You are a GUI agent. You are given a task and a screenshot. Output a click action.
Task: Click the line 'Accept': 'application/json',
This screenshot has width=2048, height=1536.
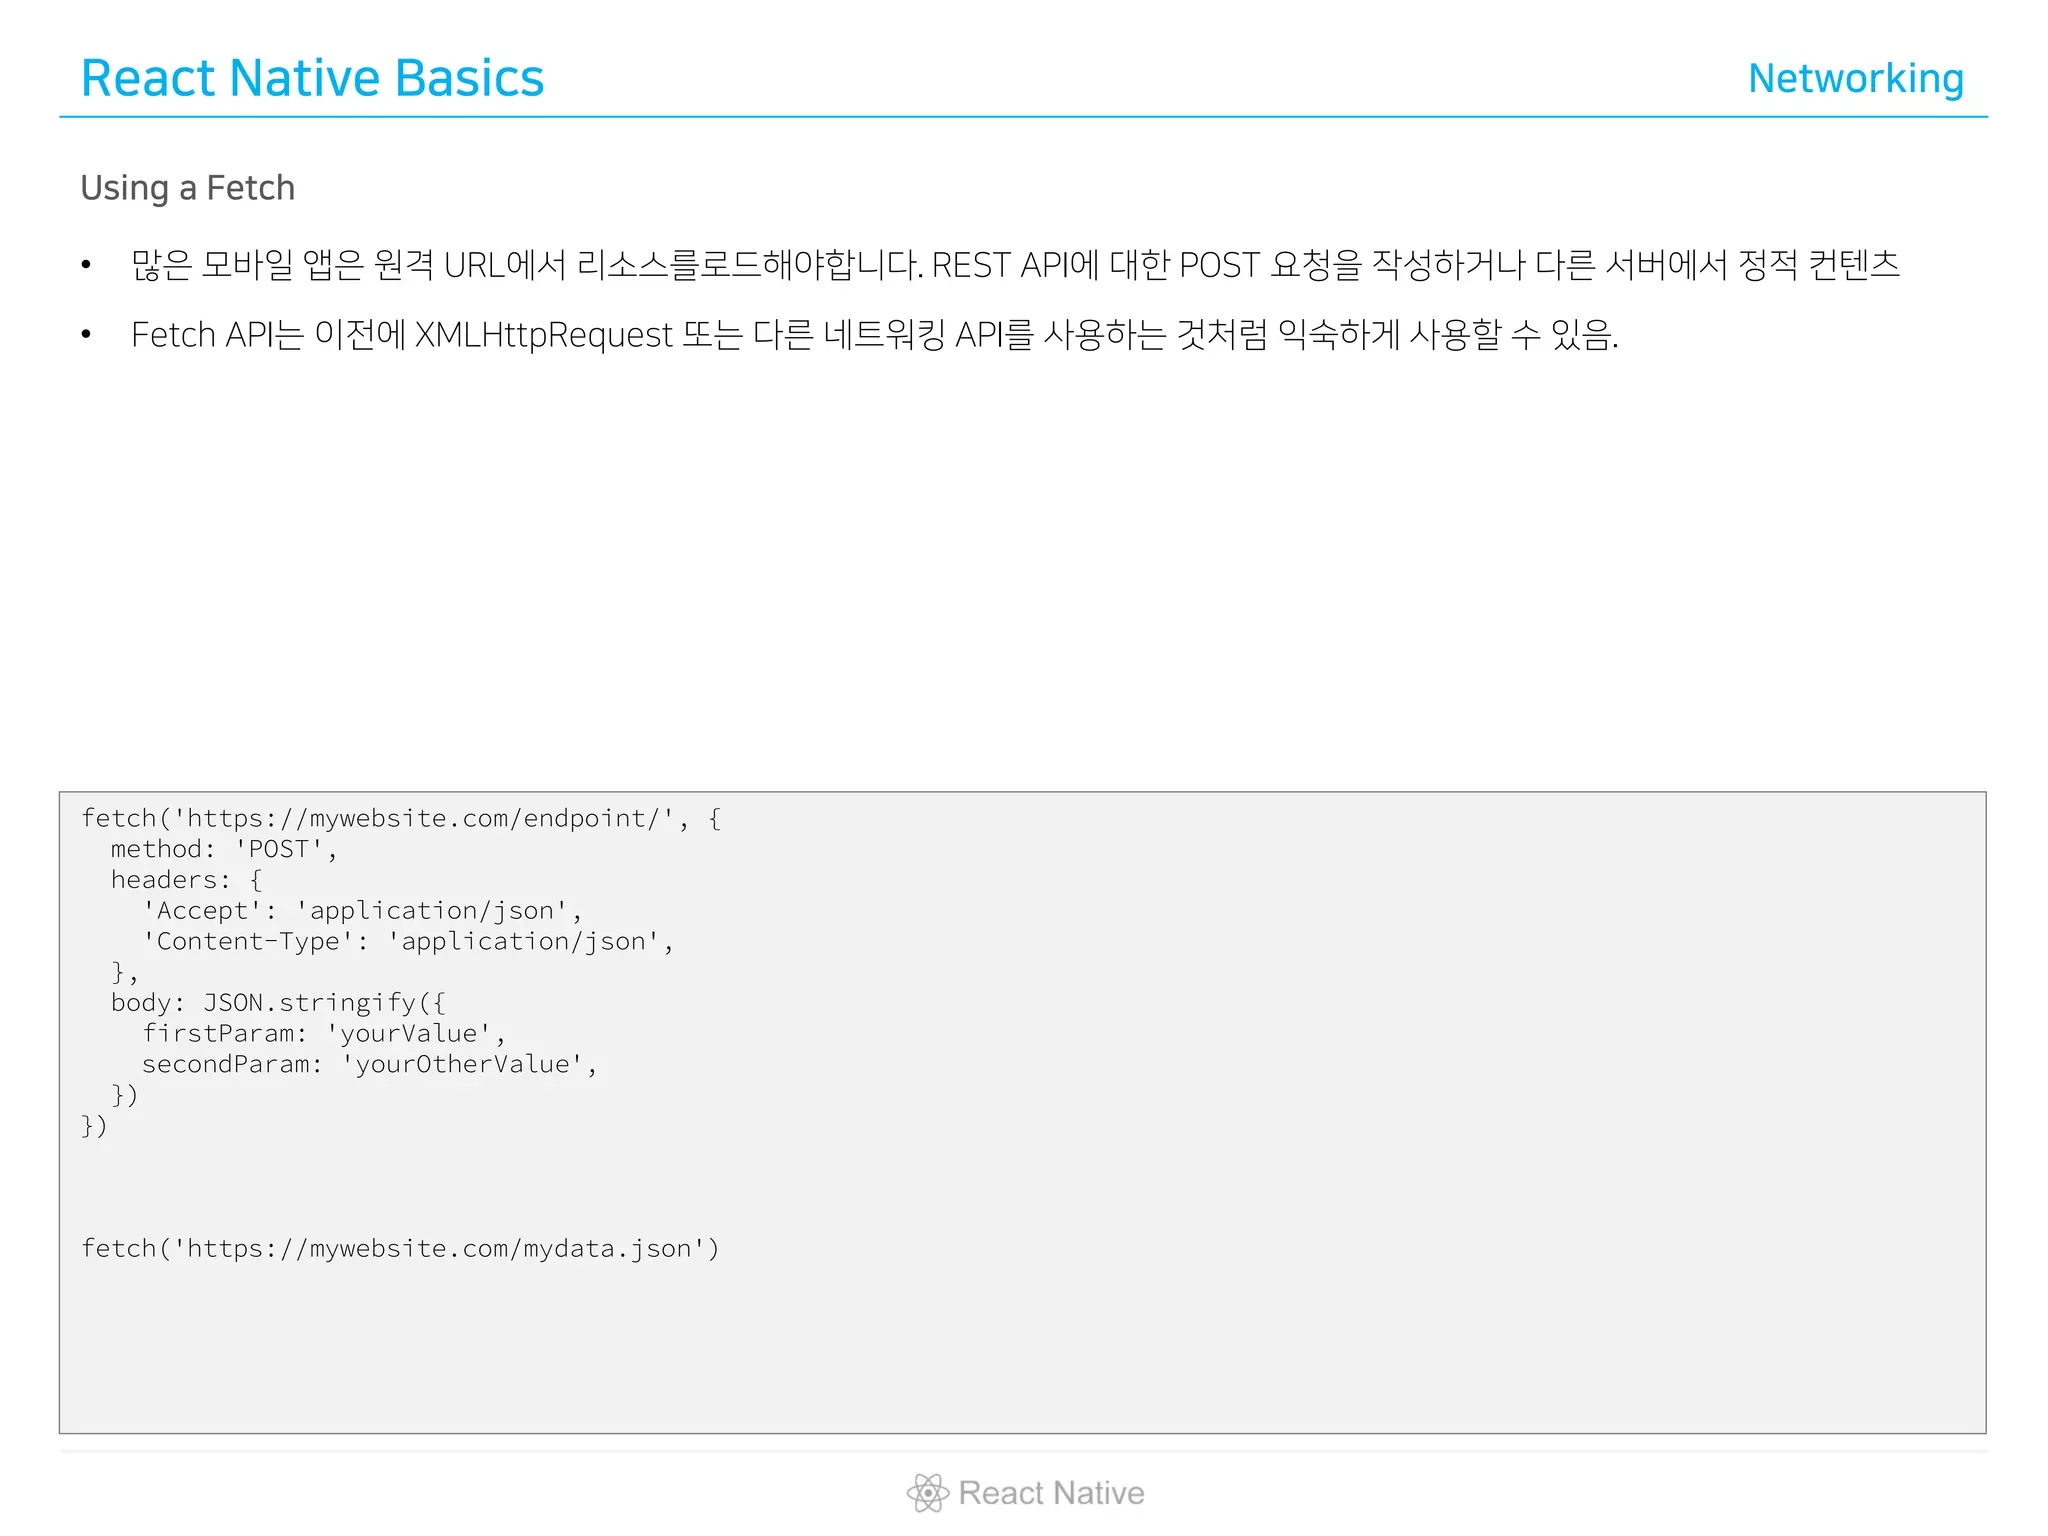[x=362, y=911]
